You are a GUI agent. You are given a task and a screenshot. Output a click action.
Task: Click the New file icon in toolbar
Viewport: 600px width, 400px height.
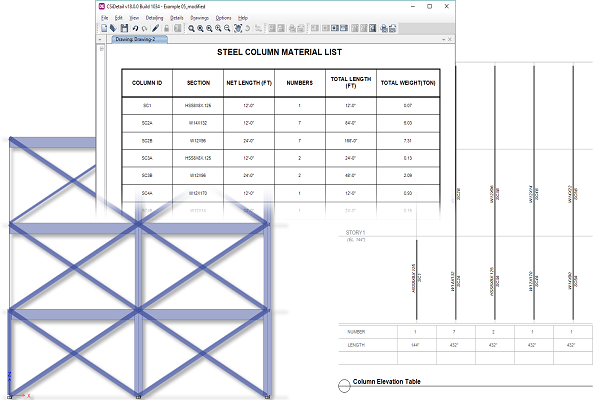pos(103,28)
